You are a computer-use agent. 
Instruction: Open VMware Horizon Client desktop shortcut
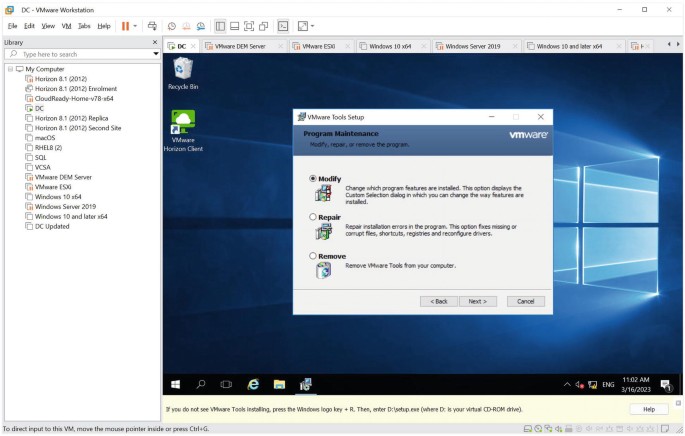pos(183,124)
